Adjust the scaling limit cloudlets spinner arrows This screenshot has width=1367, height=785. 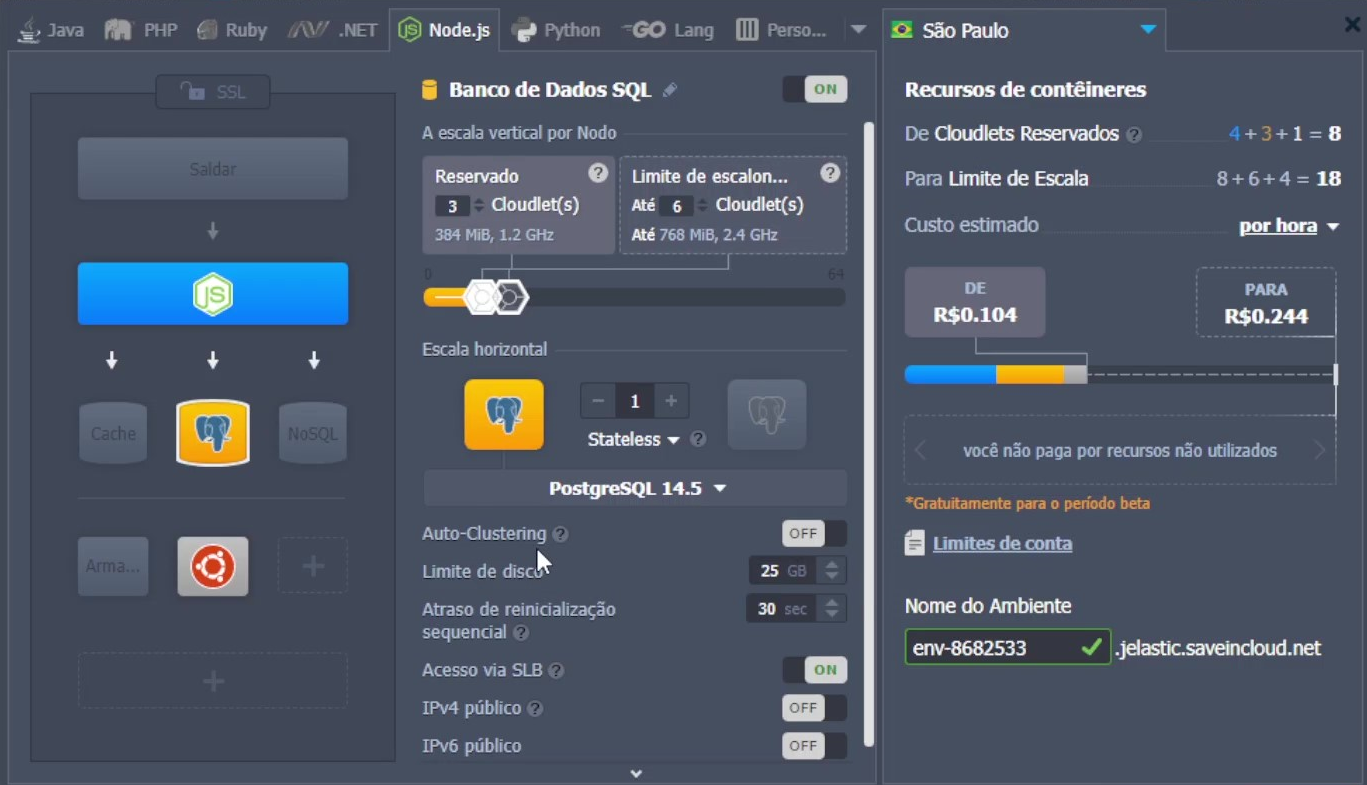pyautogui.click(x=703, y=206)
